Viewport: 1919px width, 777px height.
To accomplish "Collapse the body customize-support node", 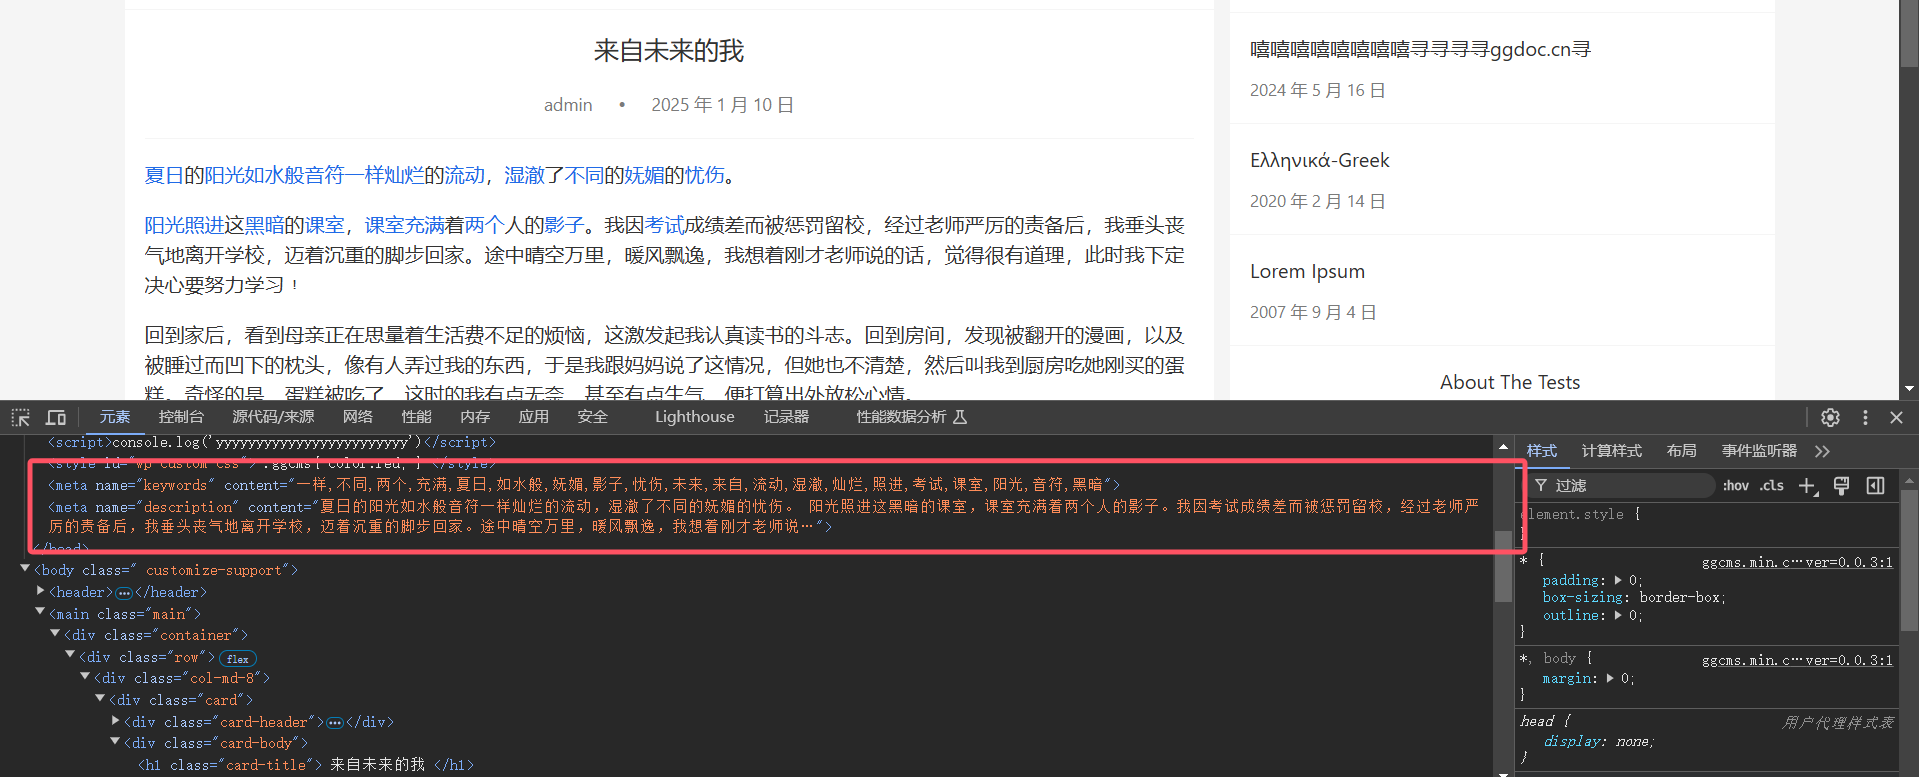I will click(x=25, y=569).
